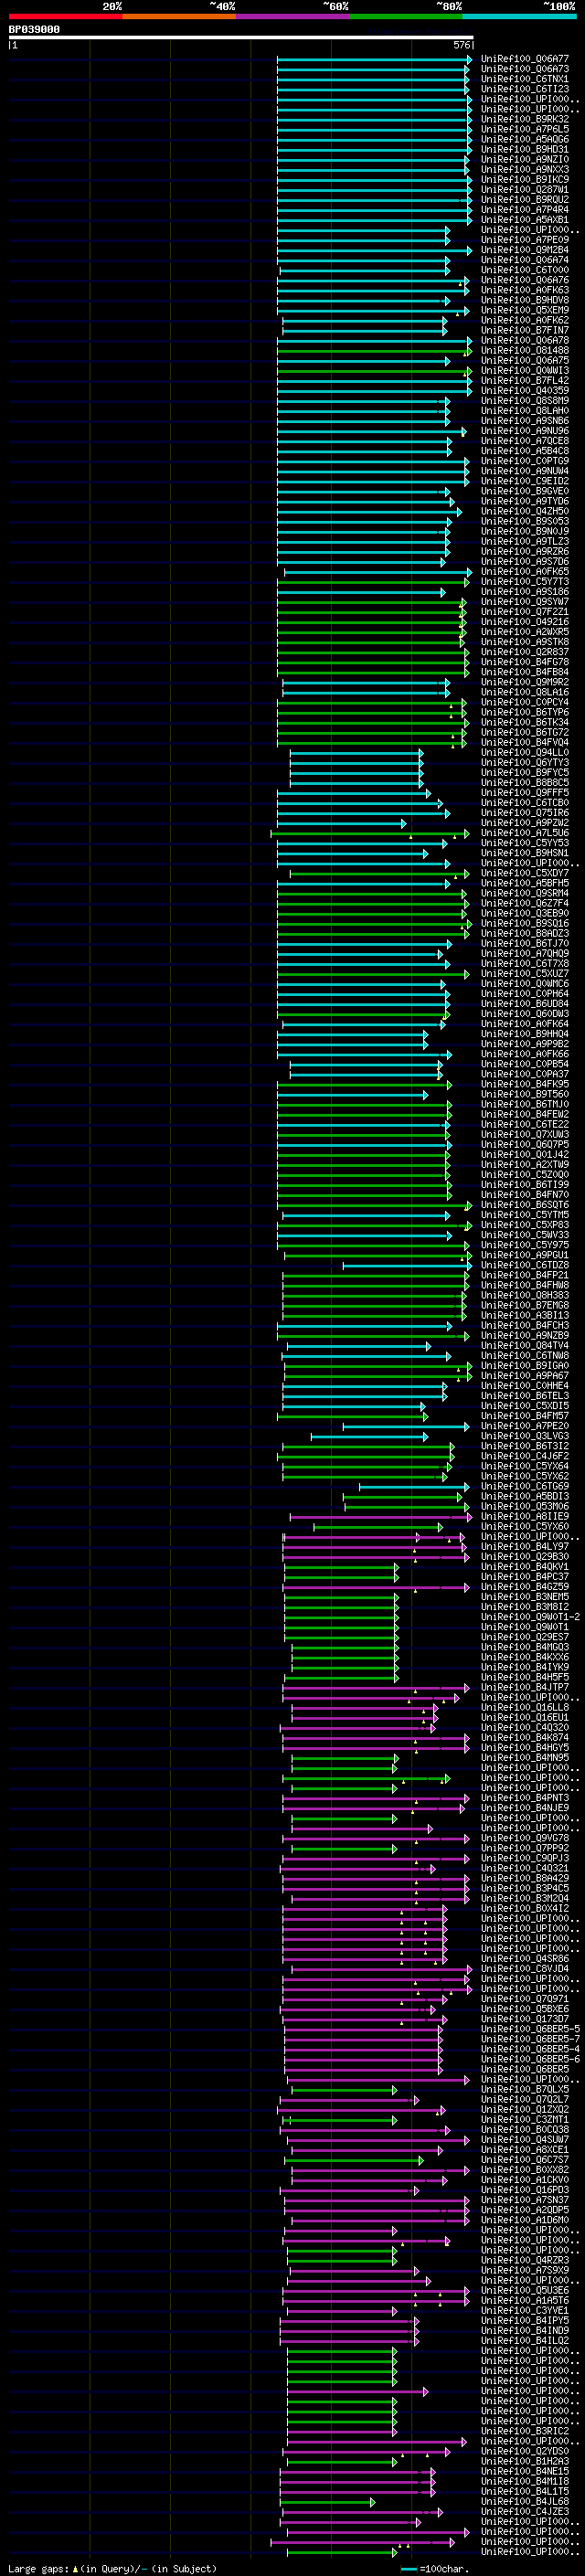
Task: Click UniRef100_Q9W0T1-2 label
Action: tap(530, 1617)
